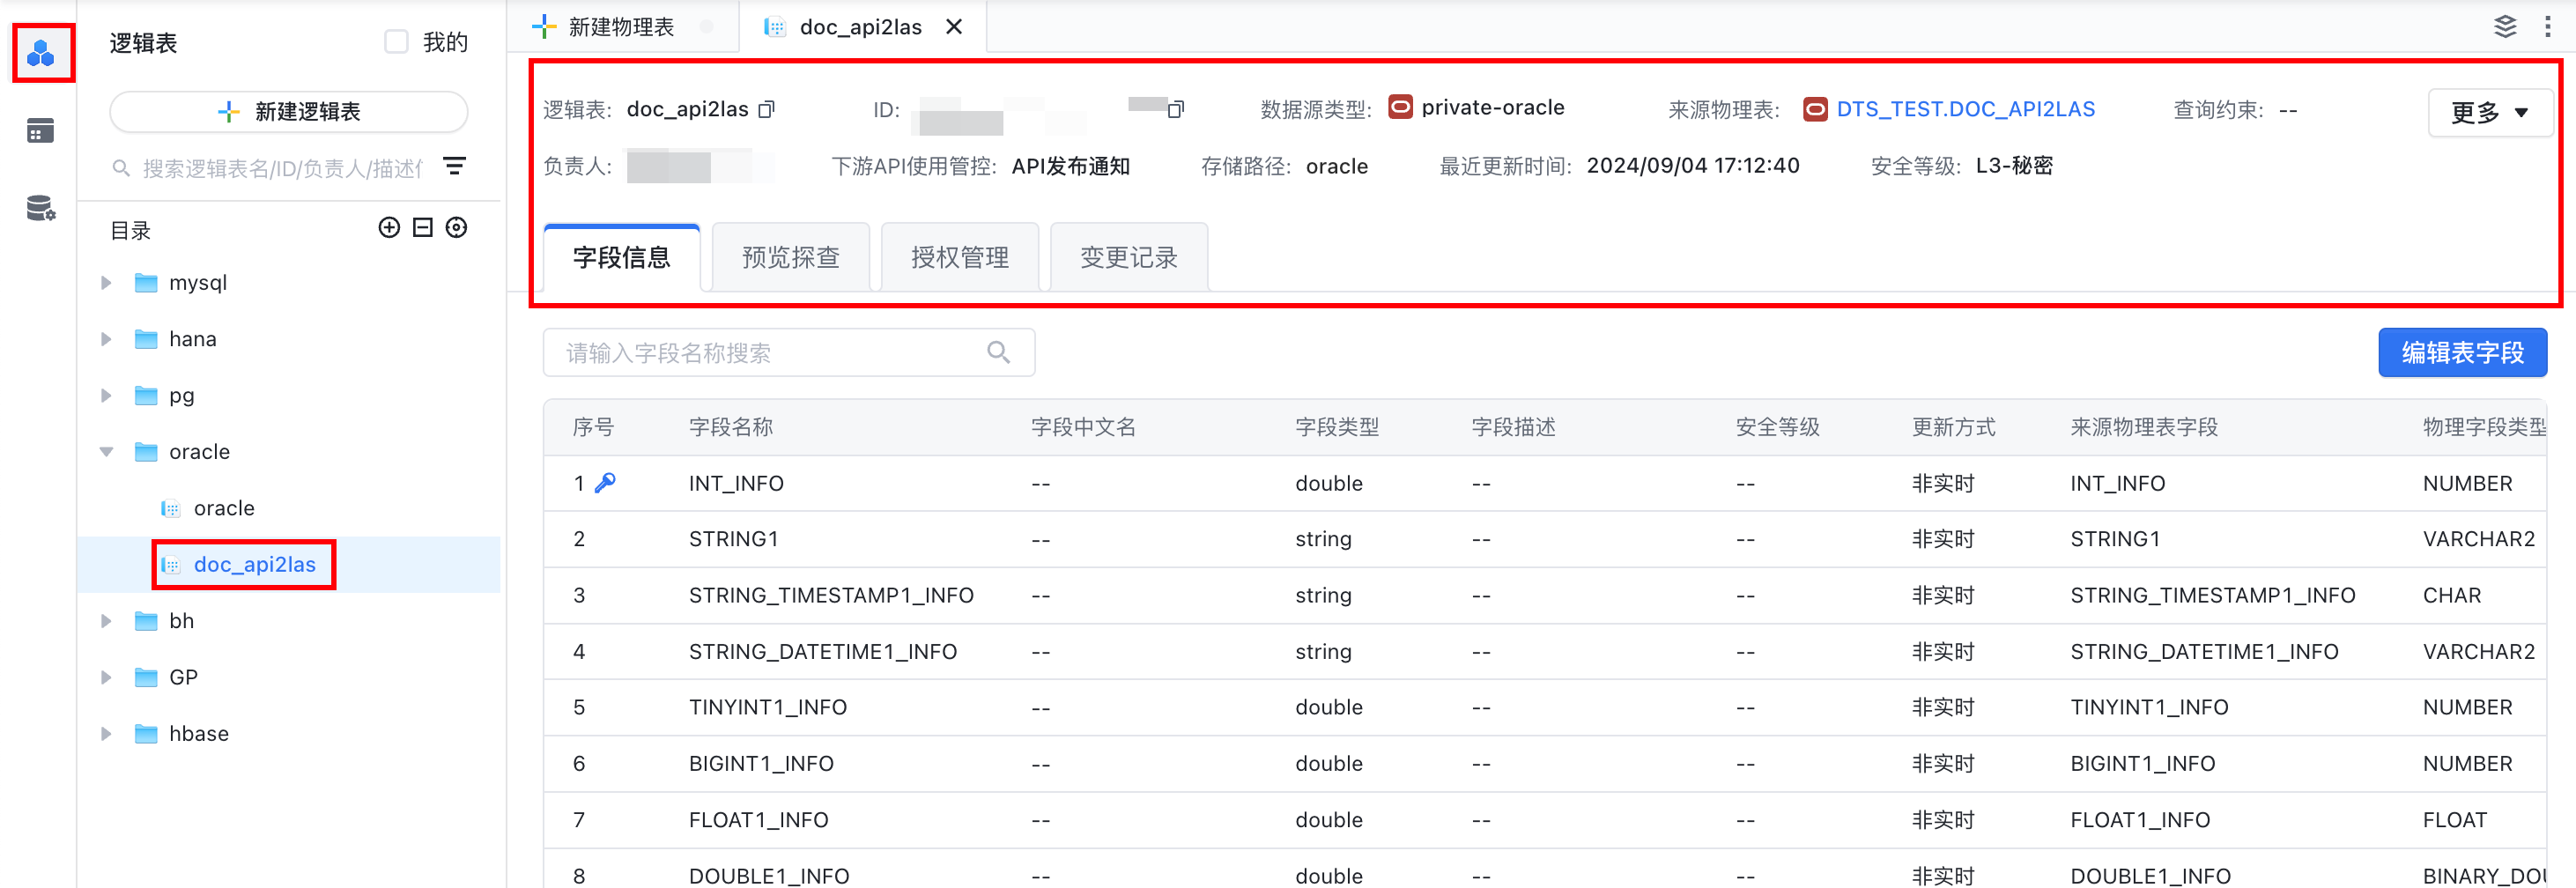Select the doc_api2las editor tab
Screen dimensions: 2576x888
coord(860,27)
